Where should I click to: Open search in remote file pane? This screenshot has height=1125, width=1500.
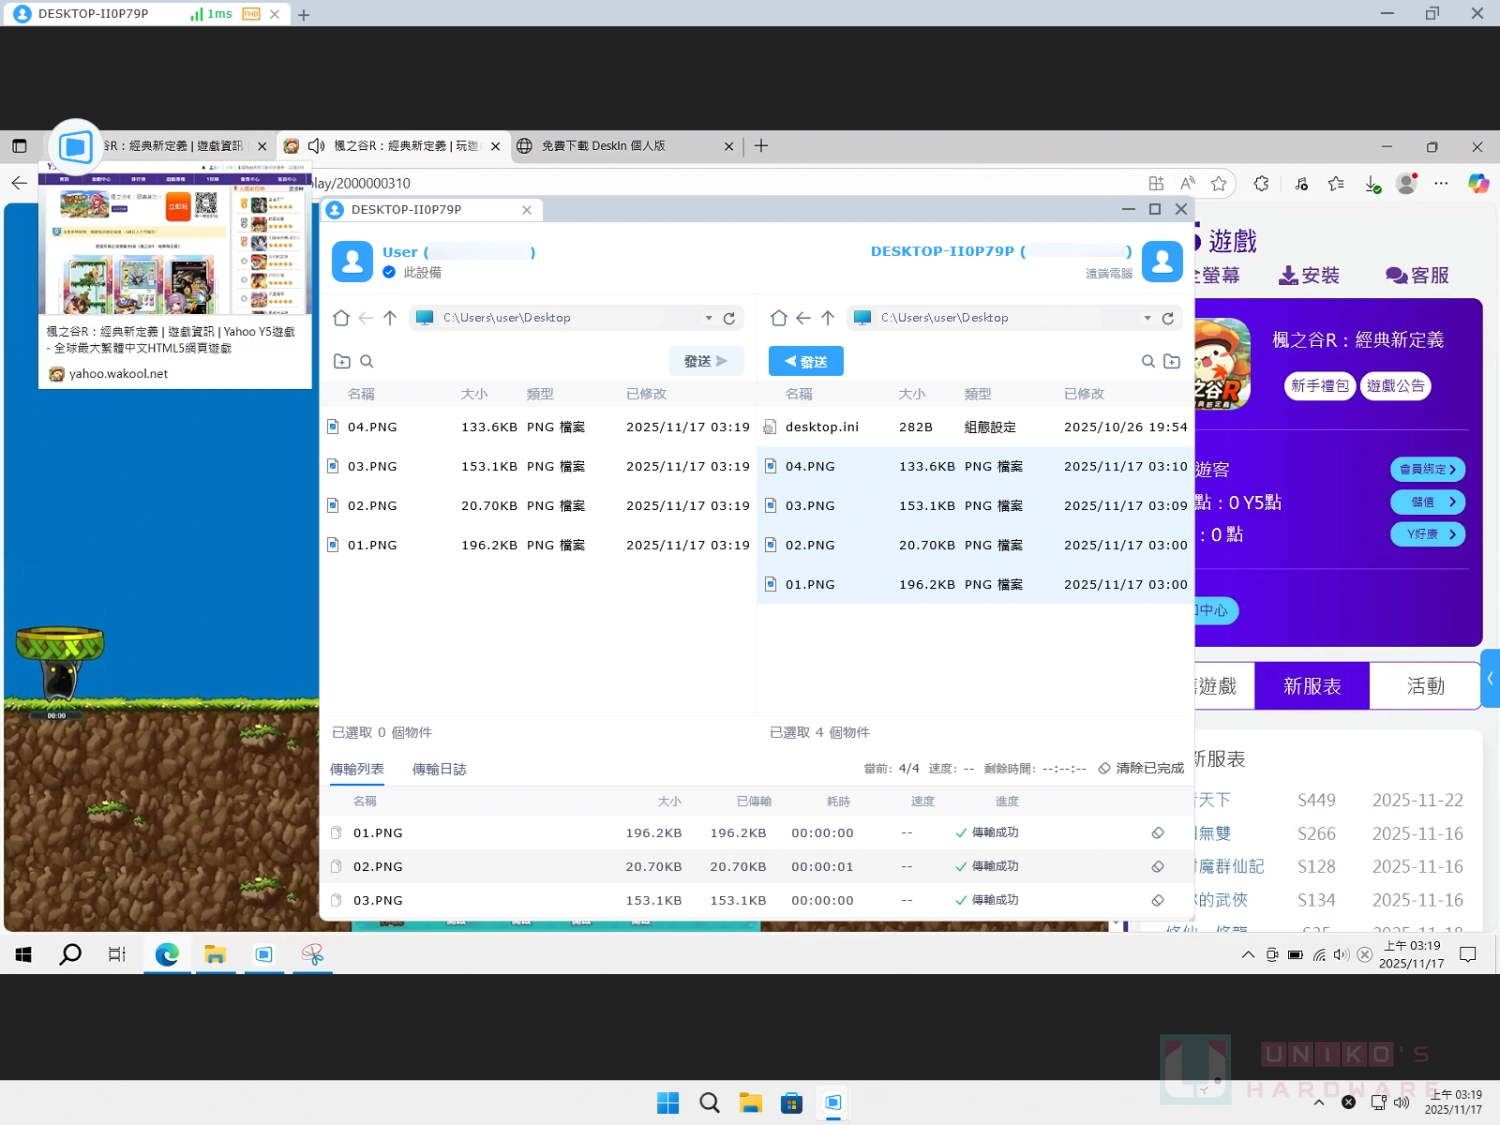tap(1148, 361)
